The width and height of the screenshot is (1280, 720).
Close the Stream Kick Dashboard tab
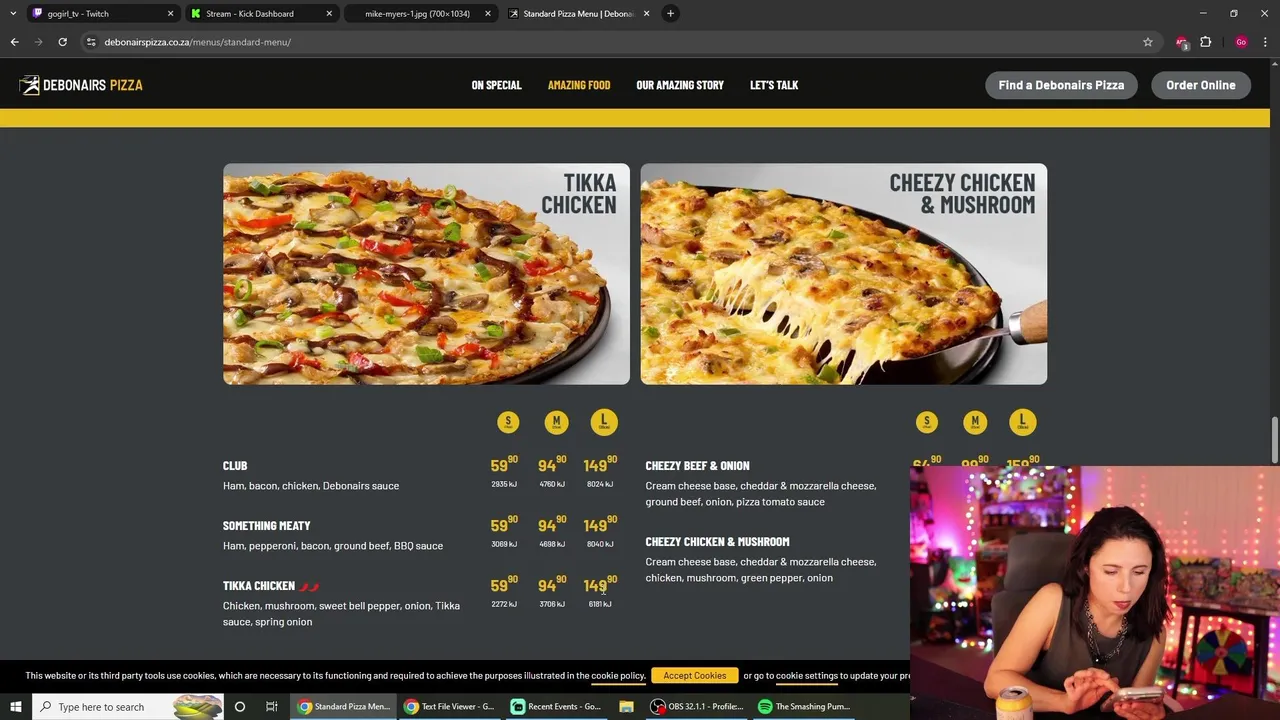(x=329, y=14)
